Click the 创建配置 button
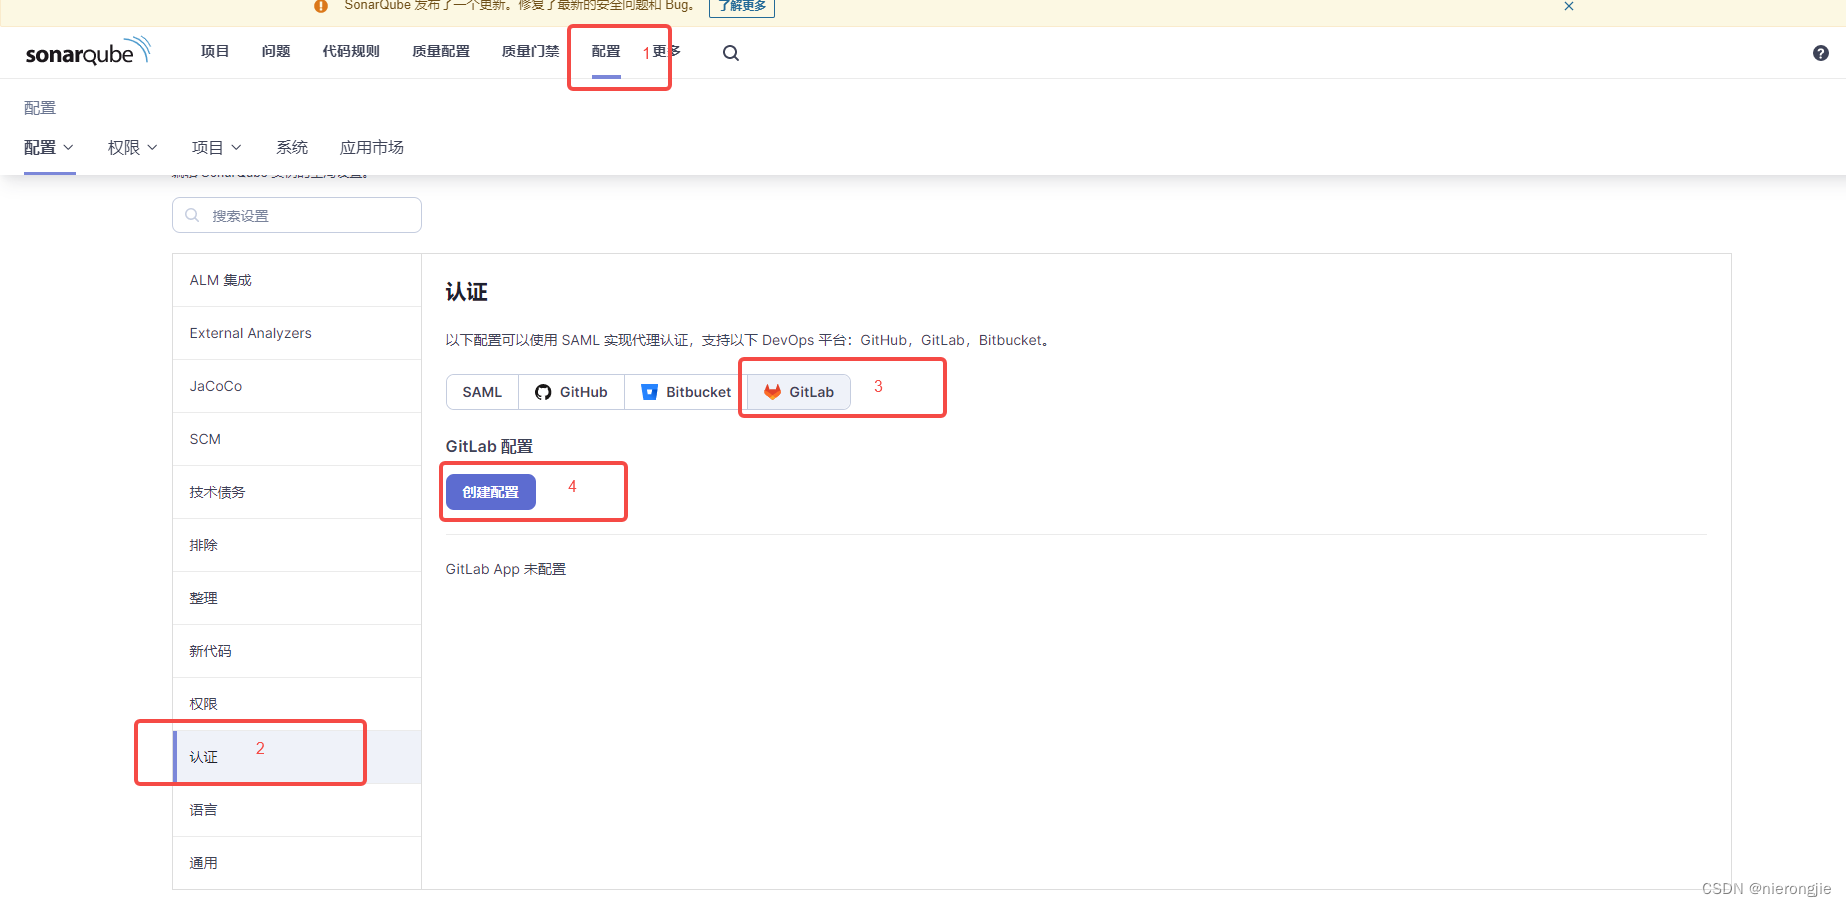This screenshot has height=907, width=1846. [x=490, y=491]
